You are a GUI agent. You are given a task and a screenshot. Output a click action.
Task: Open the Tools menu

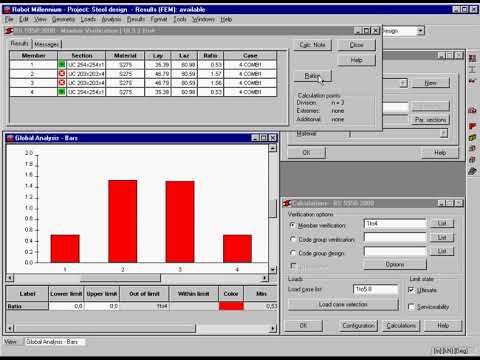pyautogui.click(x=180, y=19)
